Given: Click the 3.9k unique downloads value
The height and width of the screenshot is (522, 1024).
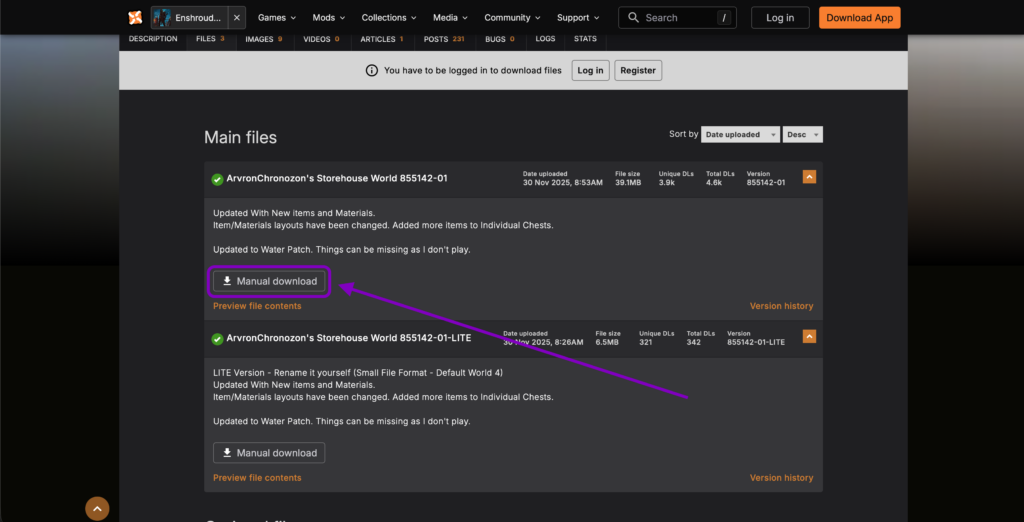Looking at the screenshot, I should point(667,183).
